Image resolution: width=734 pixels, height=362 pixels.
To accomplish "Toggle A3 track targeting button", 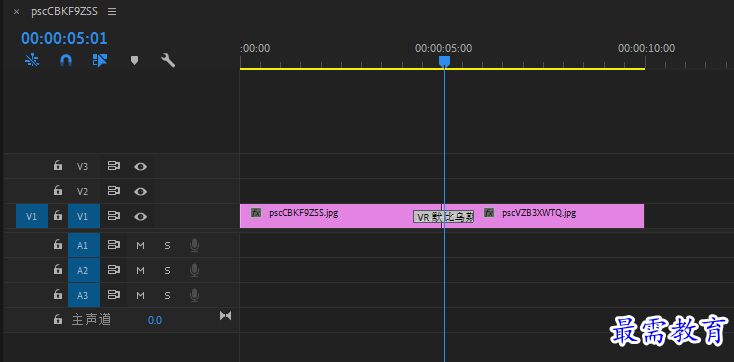I will [x=84, y=295].
